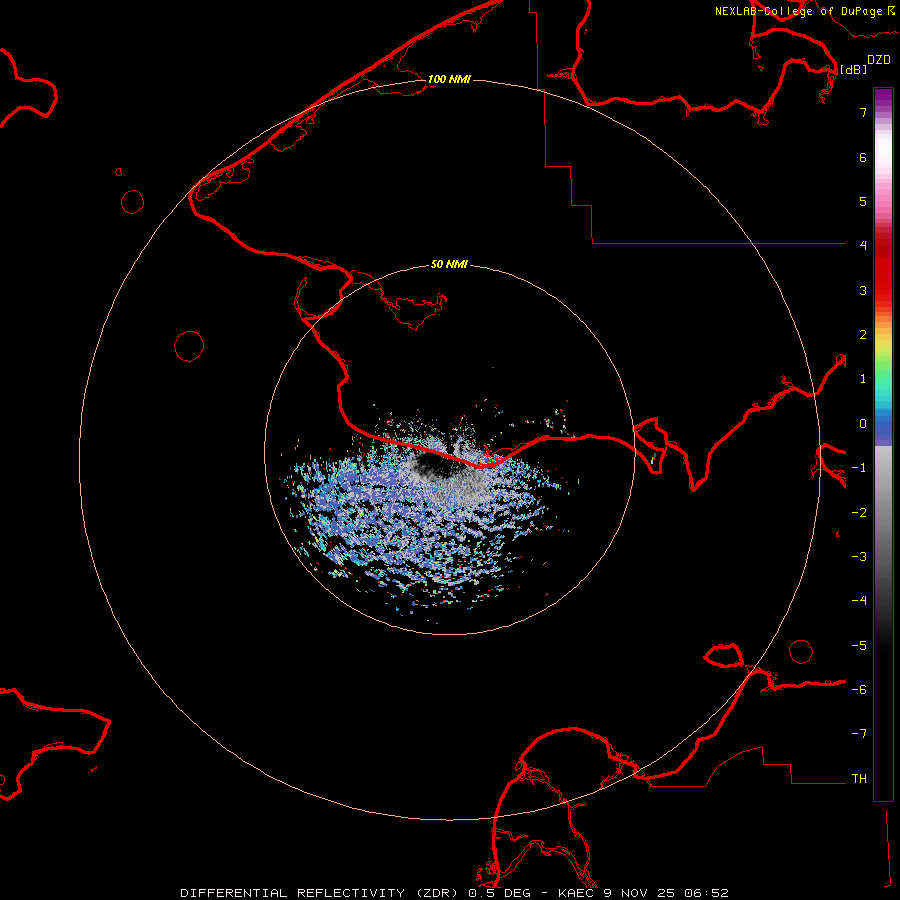Click the "100 NMI" range ring label
The height and width of the screenshot is (900, 900).
[449, 79]
